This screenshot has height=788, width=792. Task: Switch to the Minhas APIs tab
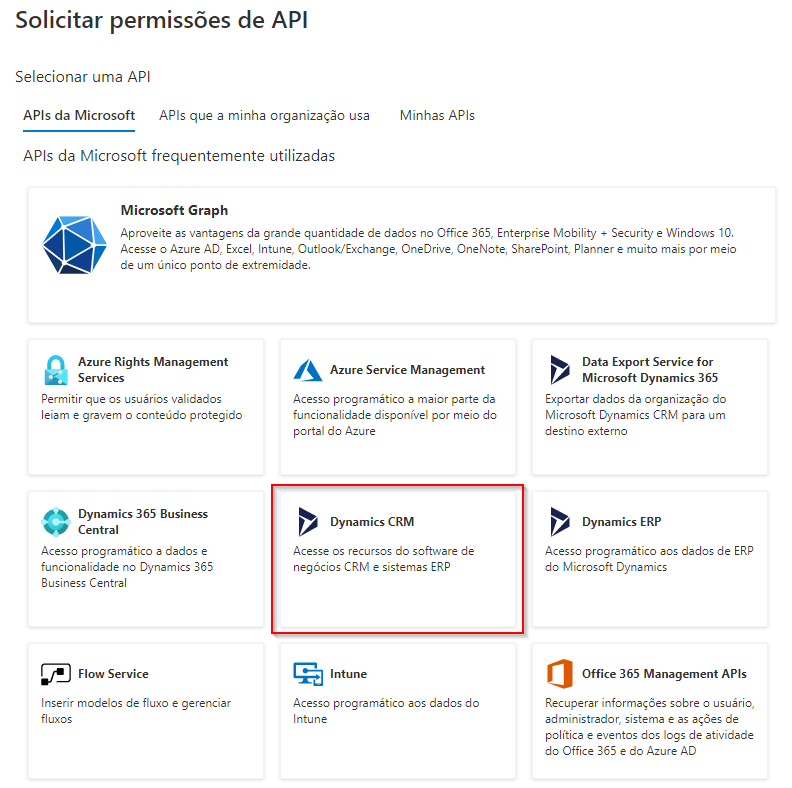[437, 116]
